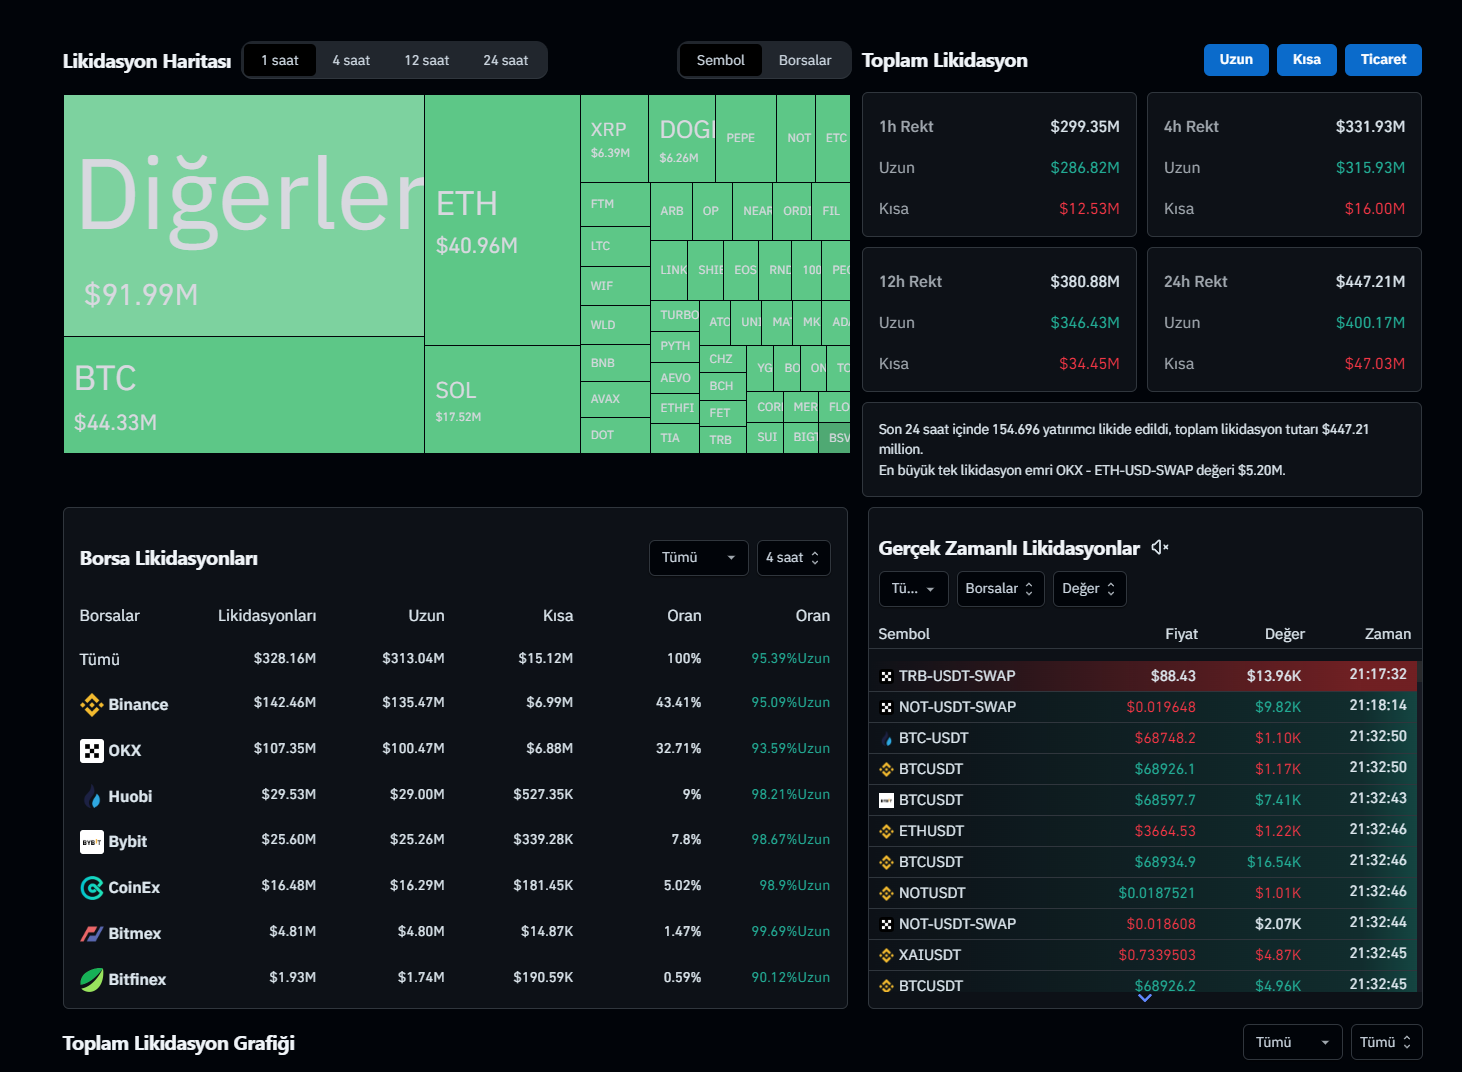The width and height of the screenshot is (1462, 1072).
Task: Switch the map view to Sembol
Action: click(720, 60)
